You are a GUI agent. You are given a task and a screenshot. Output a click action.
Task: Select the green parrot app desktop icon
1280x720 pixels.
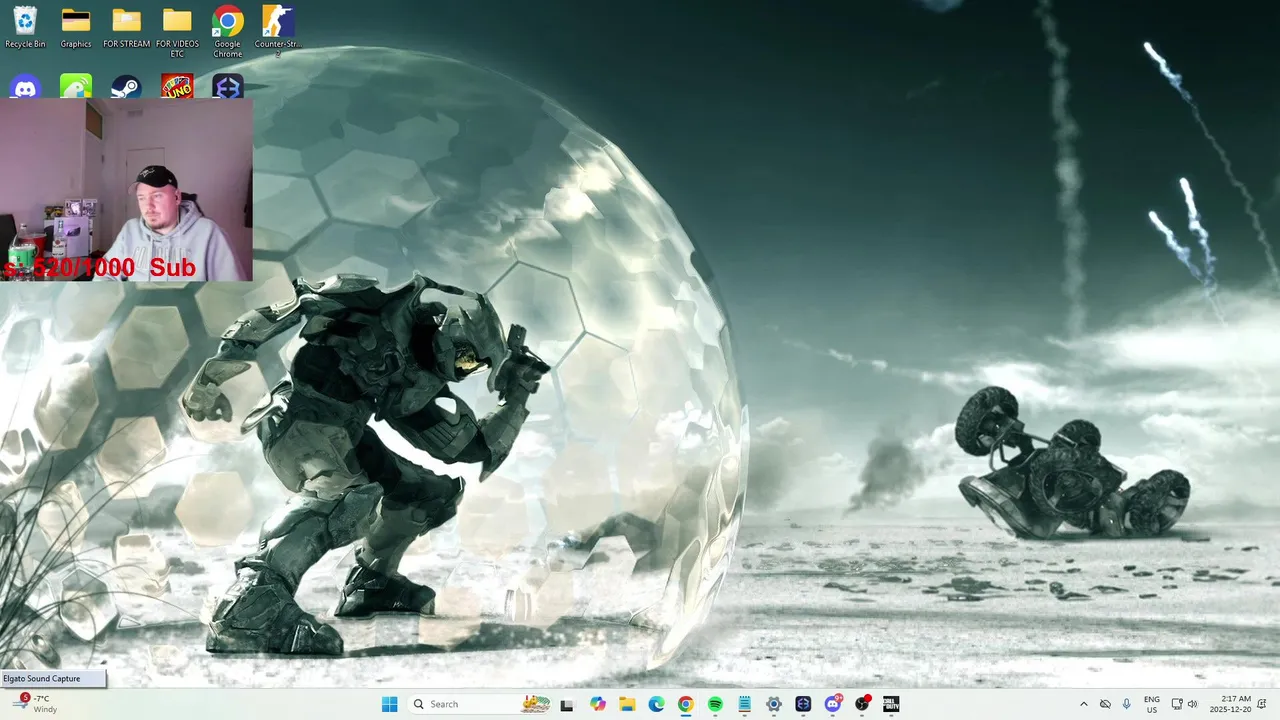point(76,87)
